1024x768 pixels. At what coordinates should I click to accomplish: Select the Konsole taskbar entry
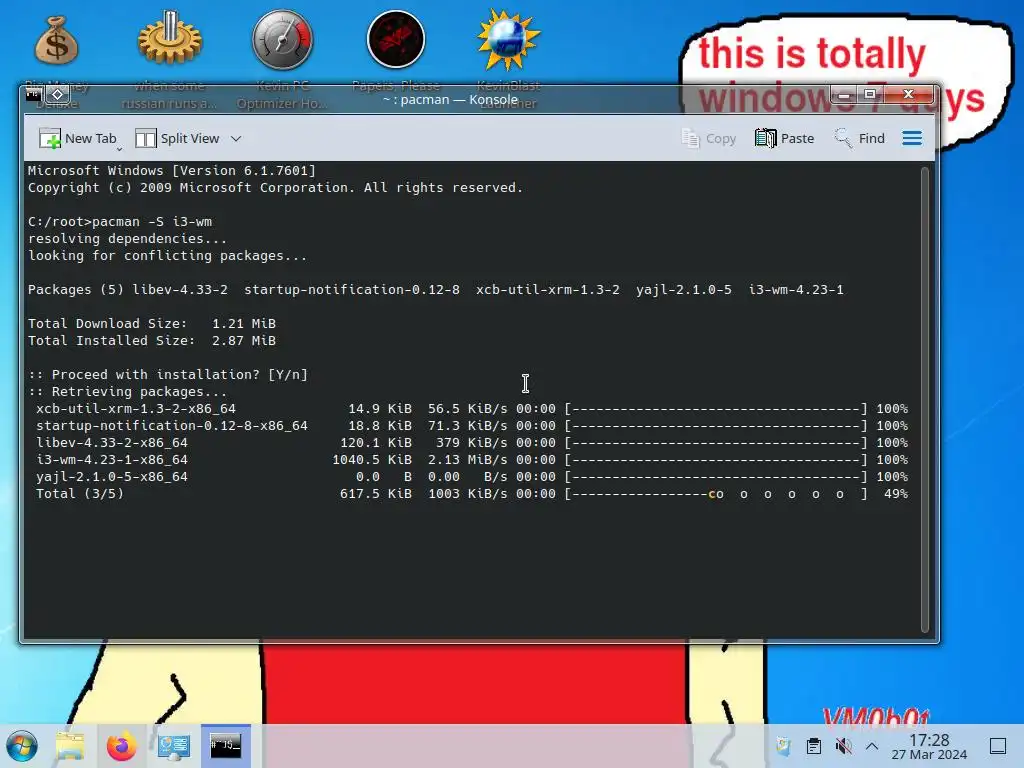(225, 746)
